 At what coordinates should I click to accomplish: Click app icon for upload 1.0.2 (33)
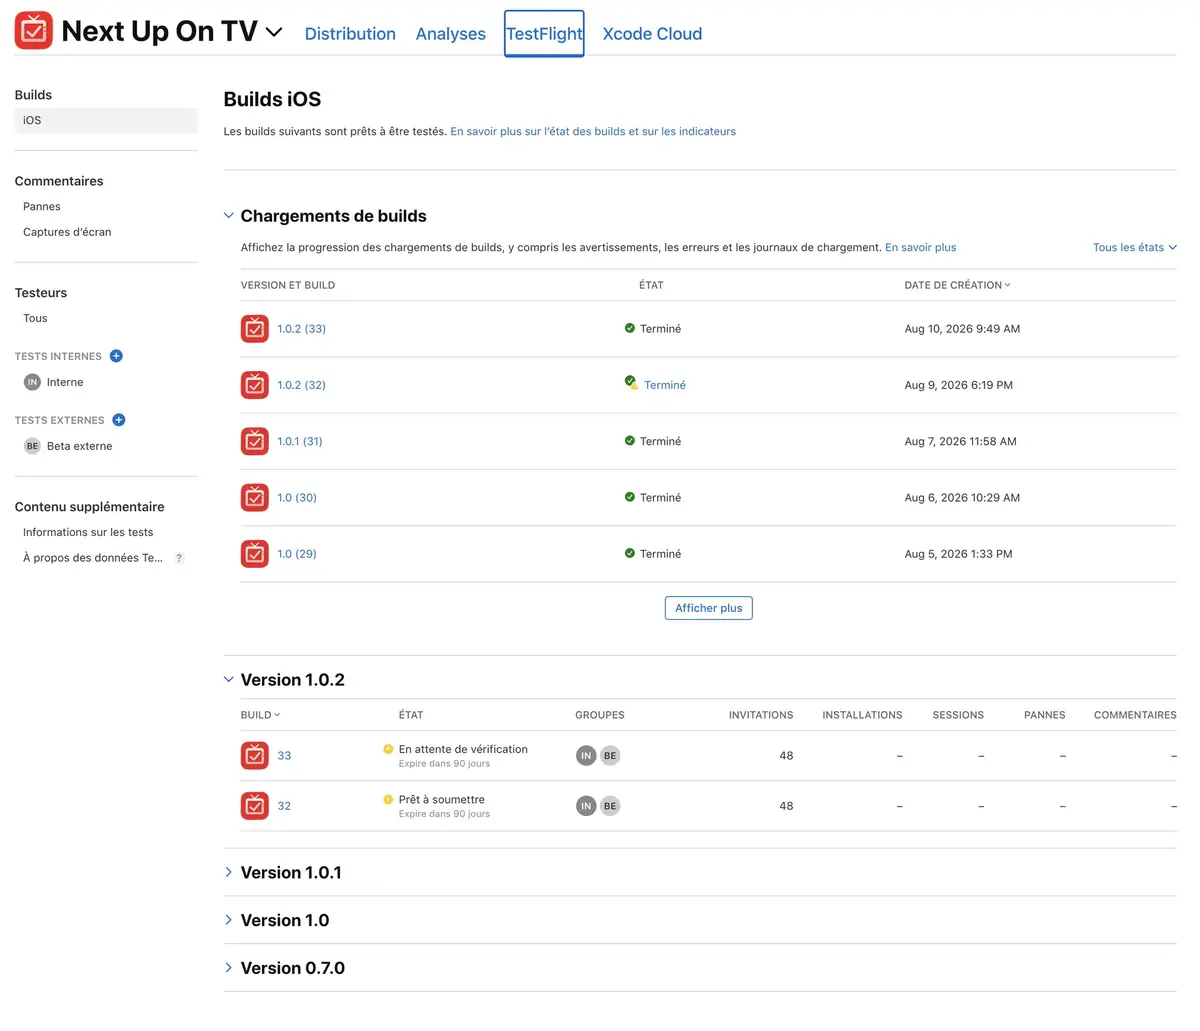[x=255, y=329]
